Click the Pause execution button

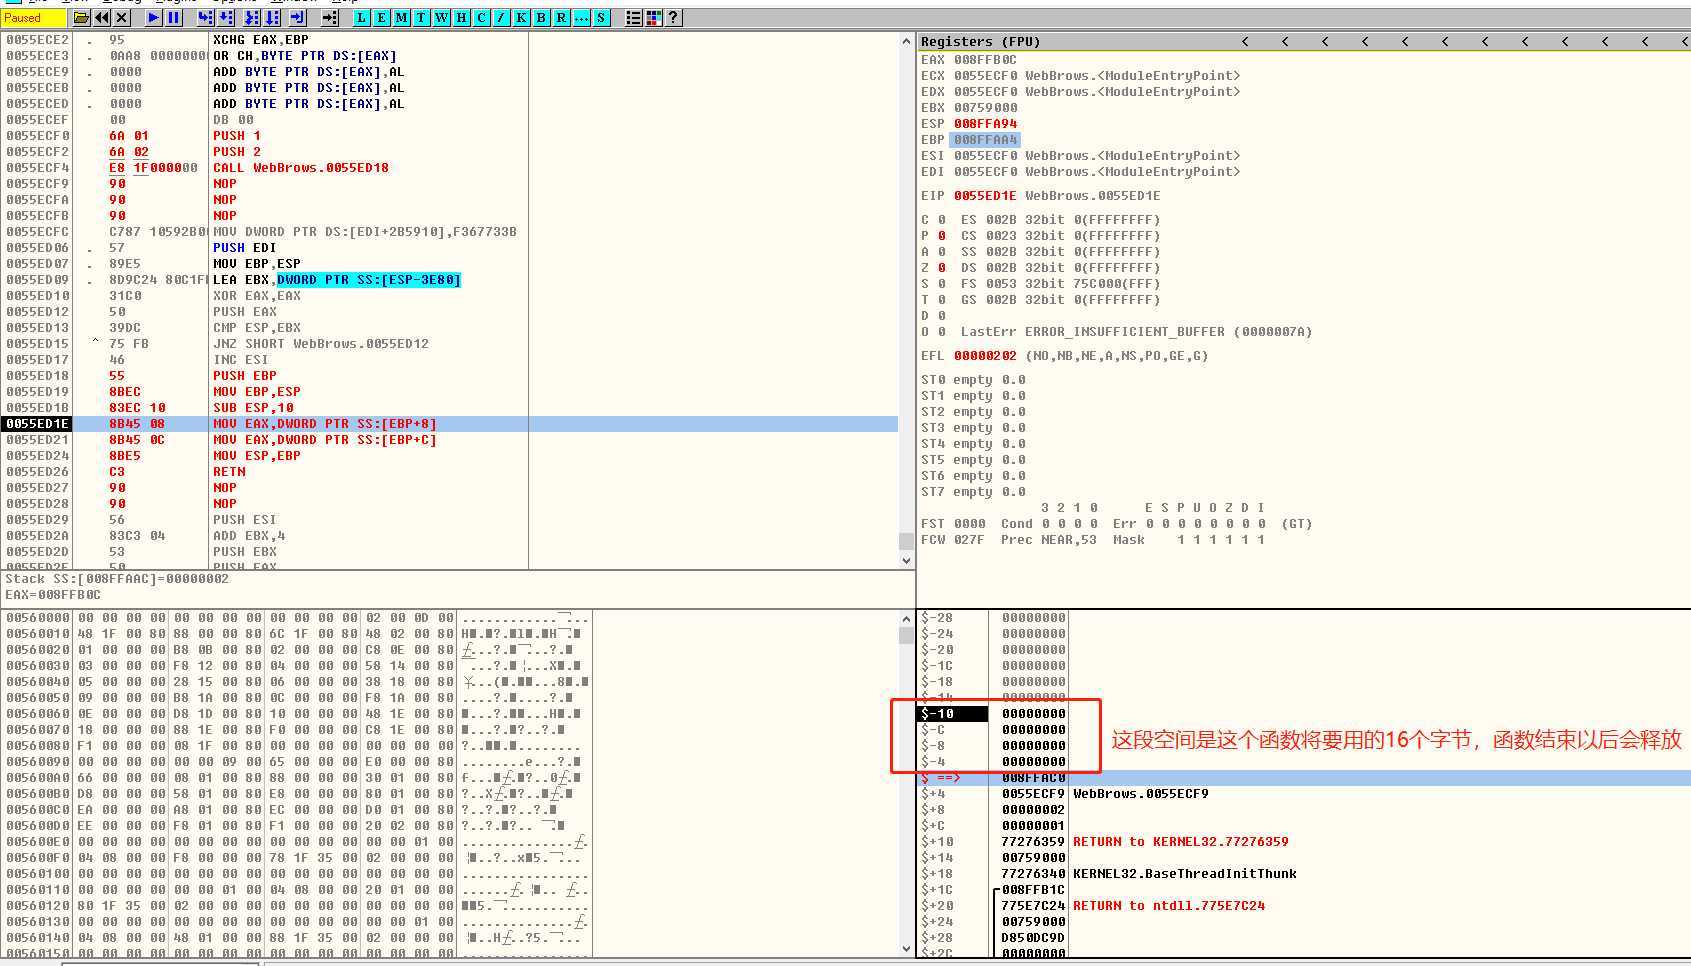174,18
